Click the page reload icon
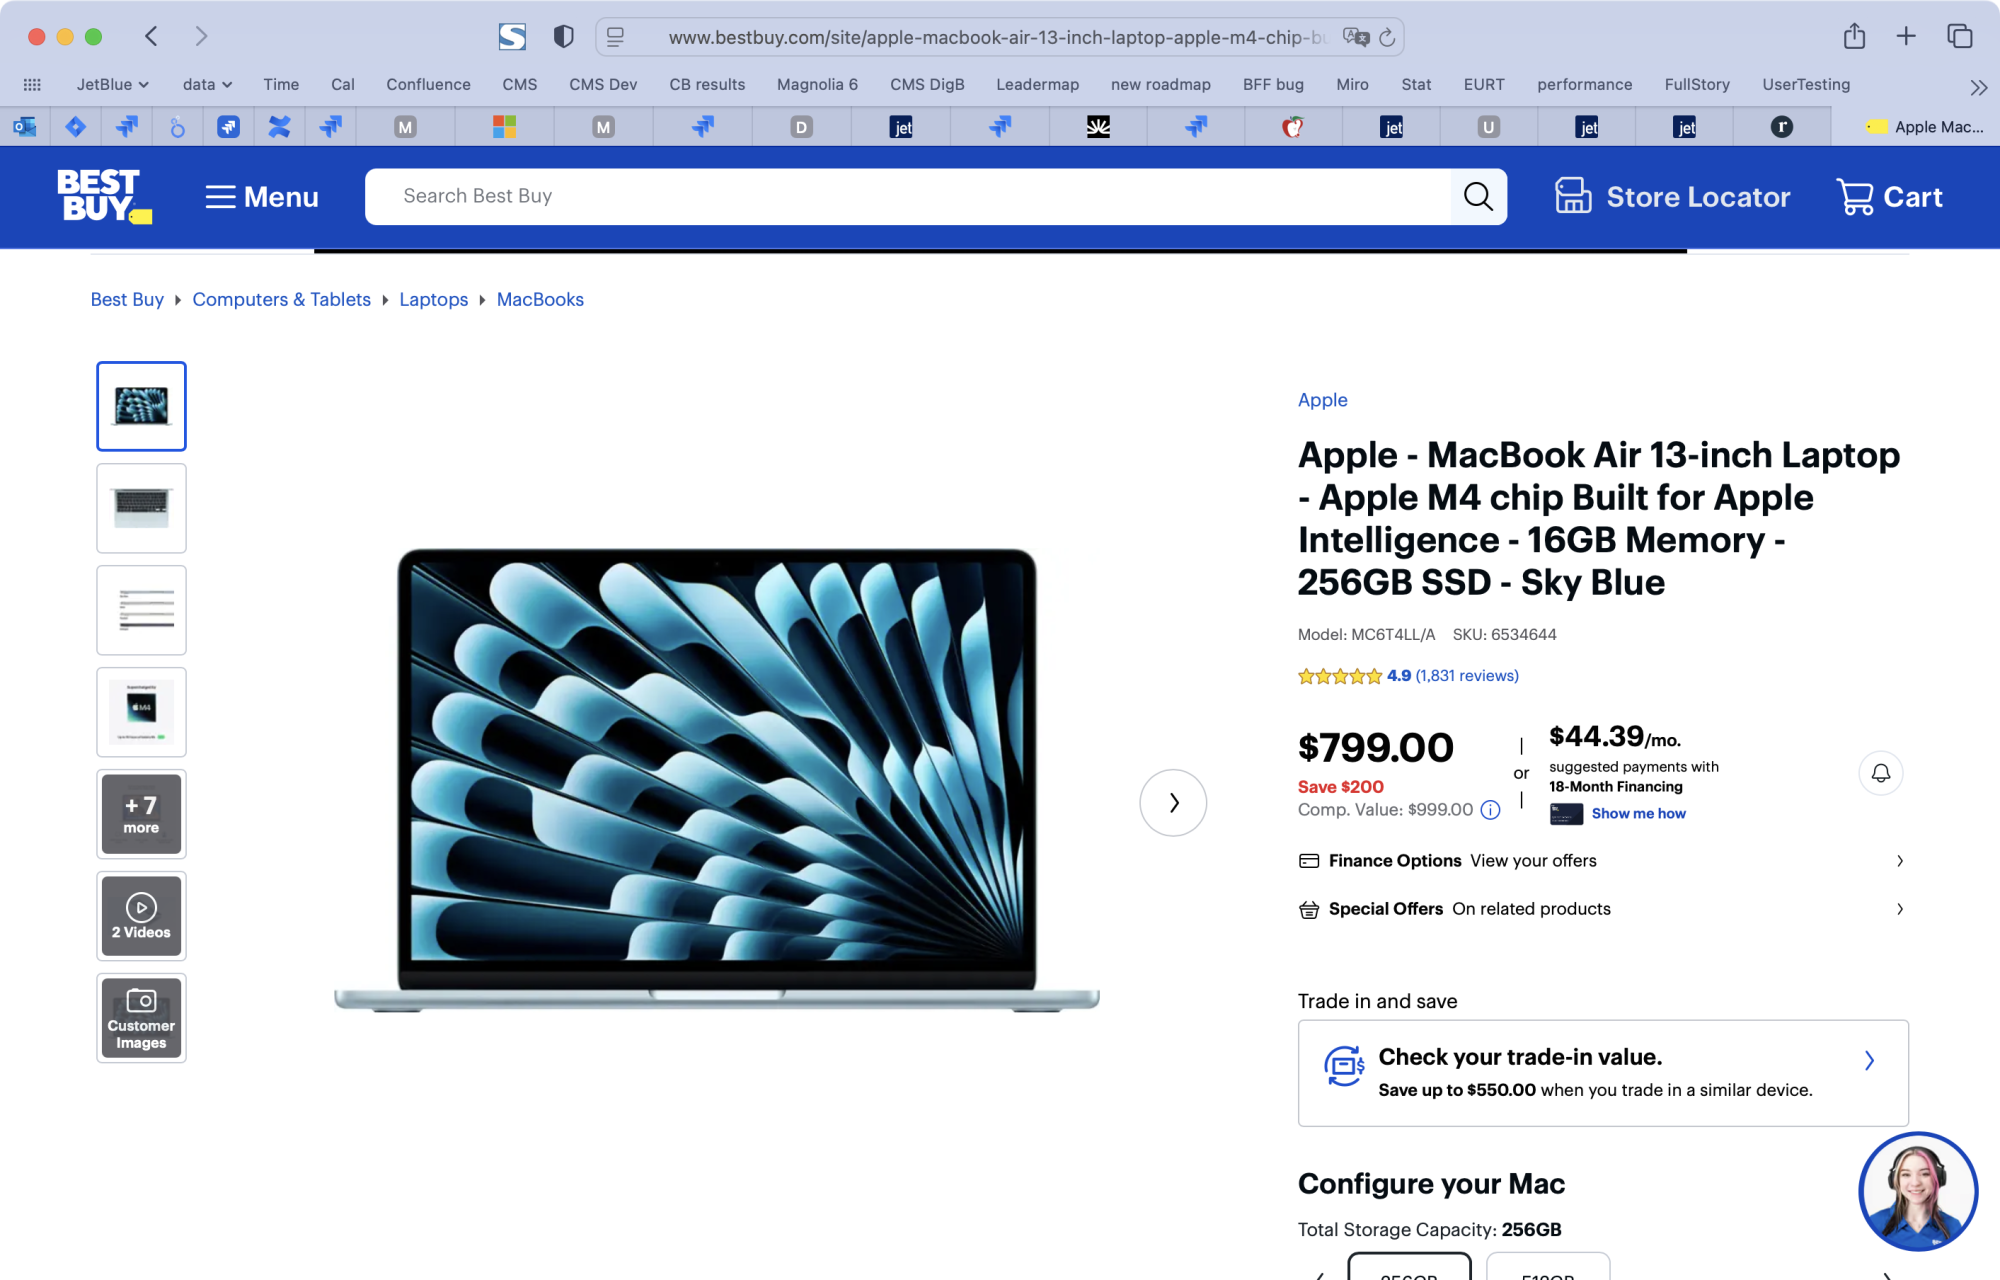 1387,36
